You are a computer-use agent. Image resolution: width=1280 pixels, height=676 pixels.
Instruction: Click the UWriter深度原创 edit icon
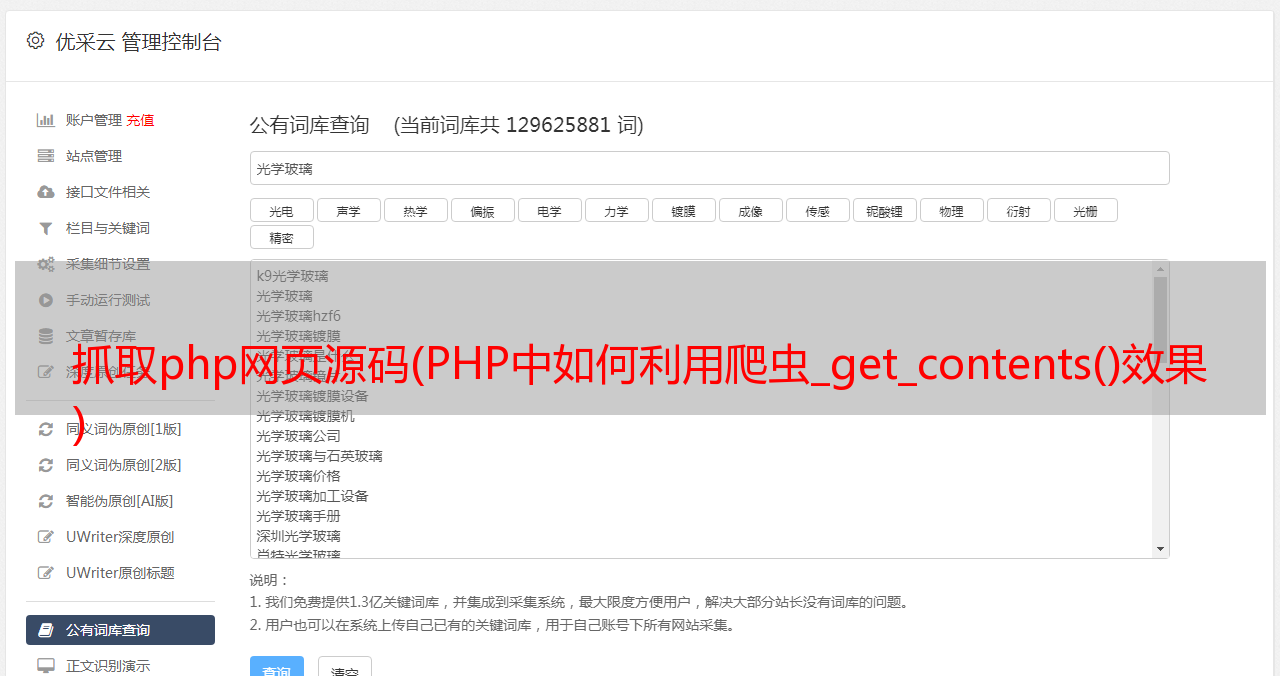point(46,537)
